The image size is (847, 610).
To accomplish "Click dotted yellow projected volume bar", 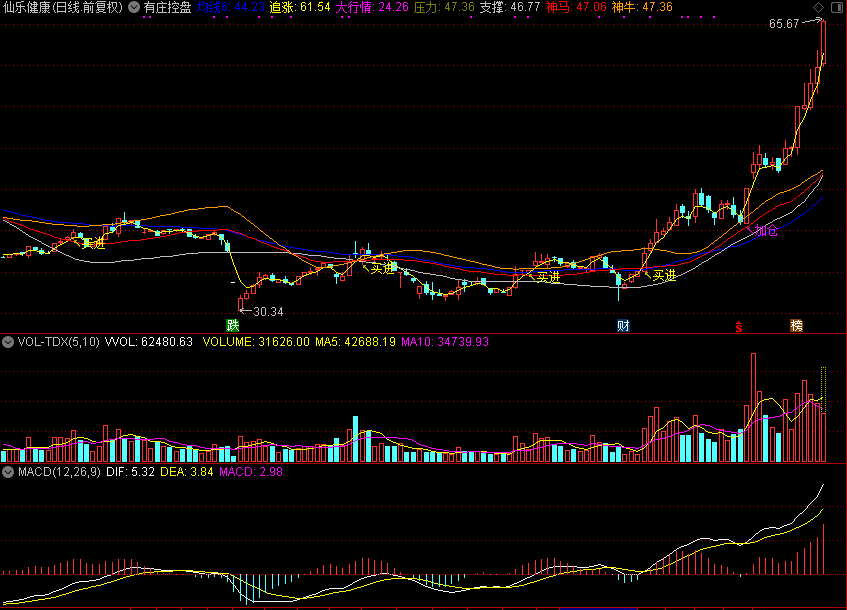I will click(x=823, y=389).
